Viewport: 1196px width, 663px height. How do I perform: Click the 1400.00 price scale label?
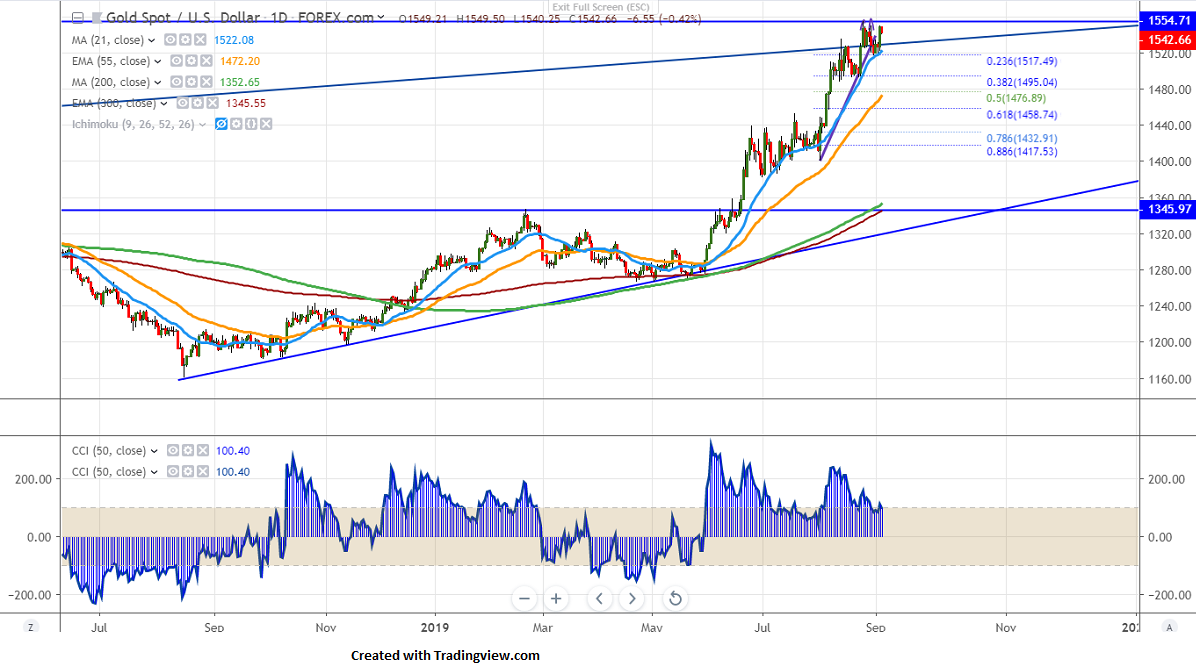tap(1169, 162)
